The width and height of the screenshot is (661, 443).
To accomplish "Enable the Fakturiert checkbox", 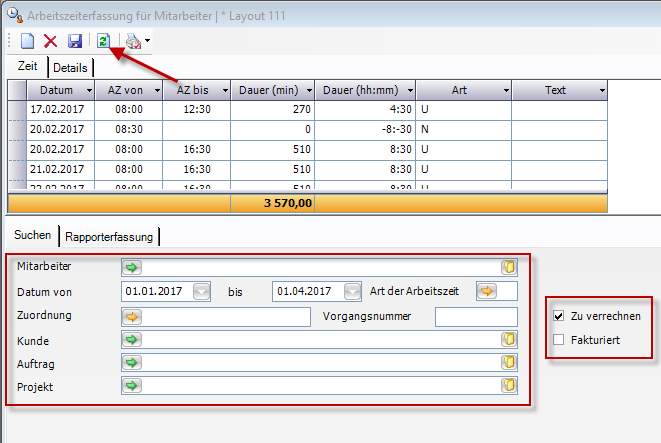I will point(559,340).
